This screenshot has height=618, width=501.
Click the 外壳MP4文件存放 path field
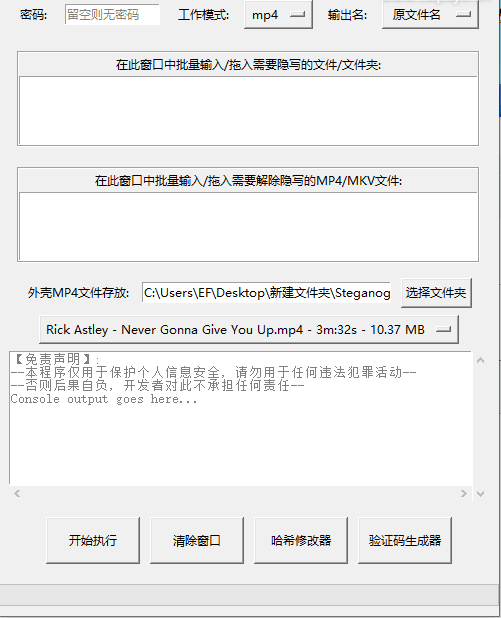tap(266, 293)
